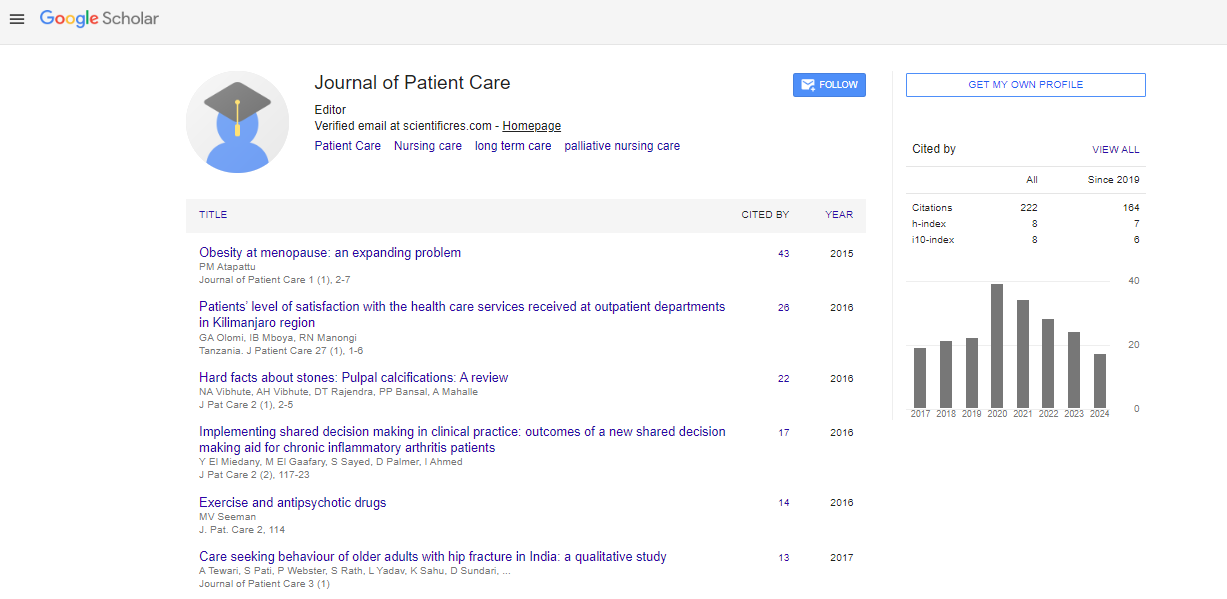Image resolution: width=1227 pixels, height=599 pixels.
Task: Sort articles by Year column header
Action: 839,215
